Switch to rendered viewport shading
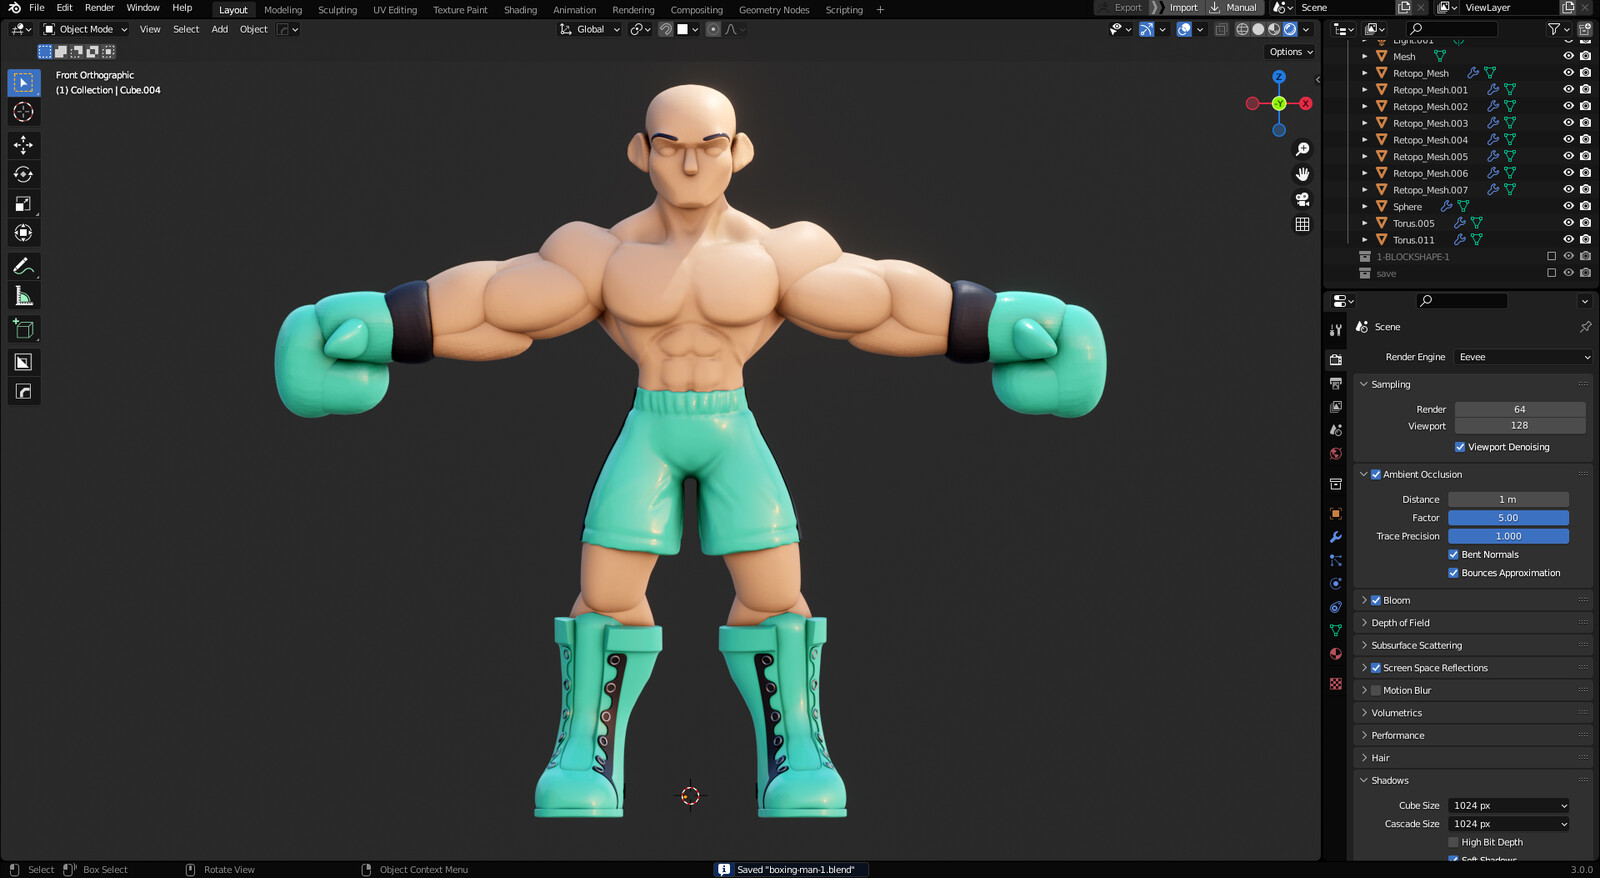Screen dimensions: 1600x878 click(x=1290, y=29)
